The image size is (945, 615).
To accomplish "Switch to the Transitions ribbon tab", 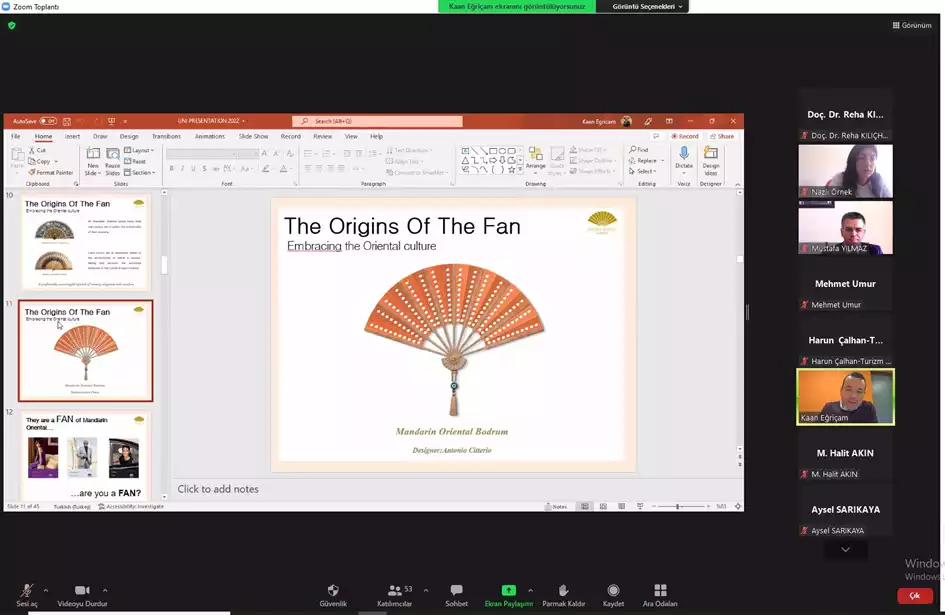I will tap(167, 136).
